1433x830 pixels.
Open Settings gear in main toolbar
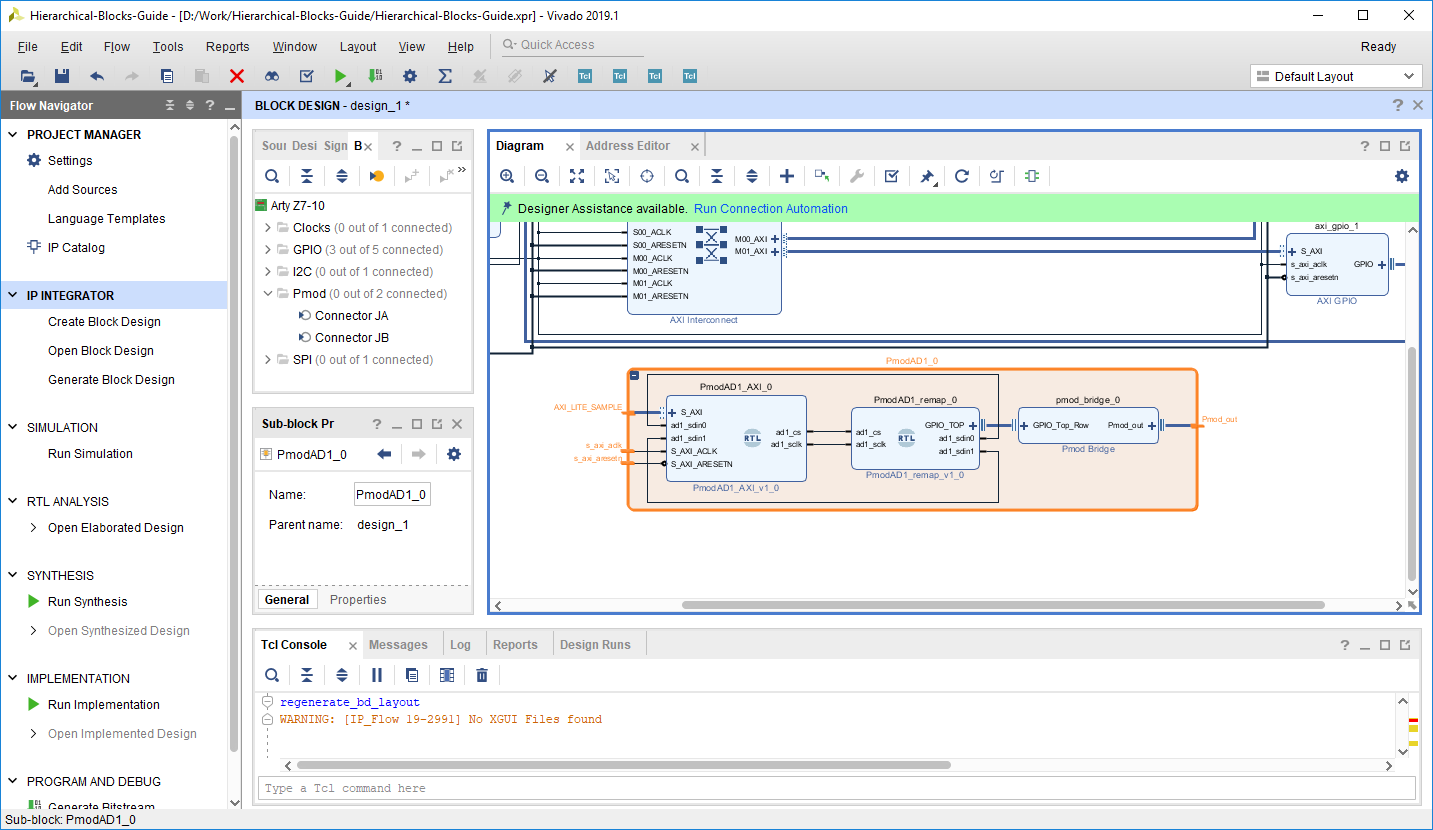coord(410,76)
